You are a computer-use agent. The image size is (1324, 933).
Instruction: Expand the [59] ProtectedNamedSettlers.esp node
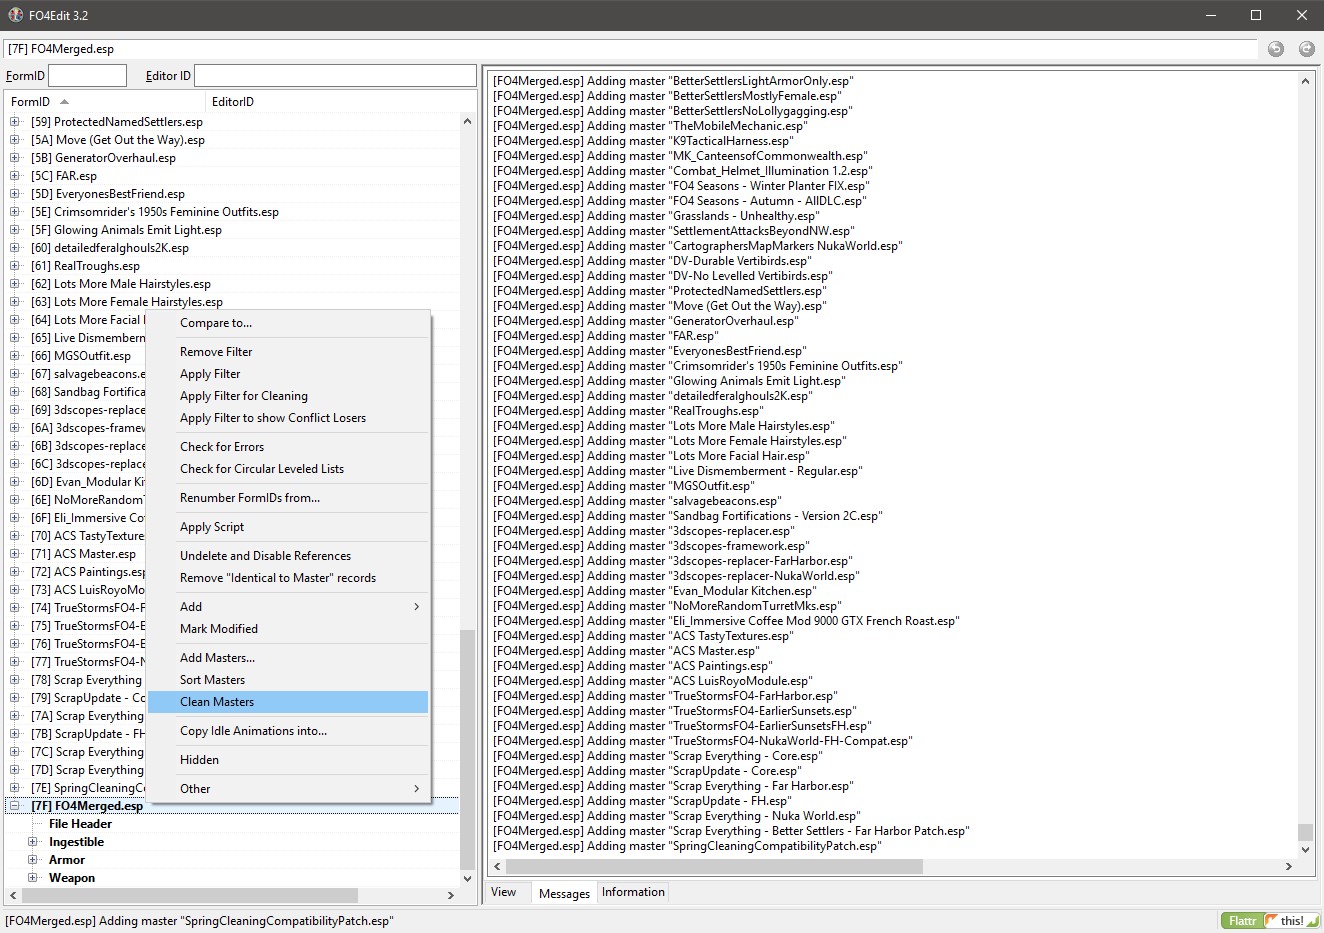[x=15, y=122]
